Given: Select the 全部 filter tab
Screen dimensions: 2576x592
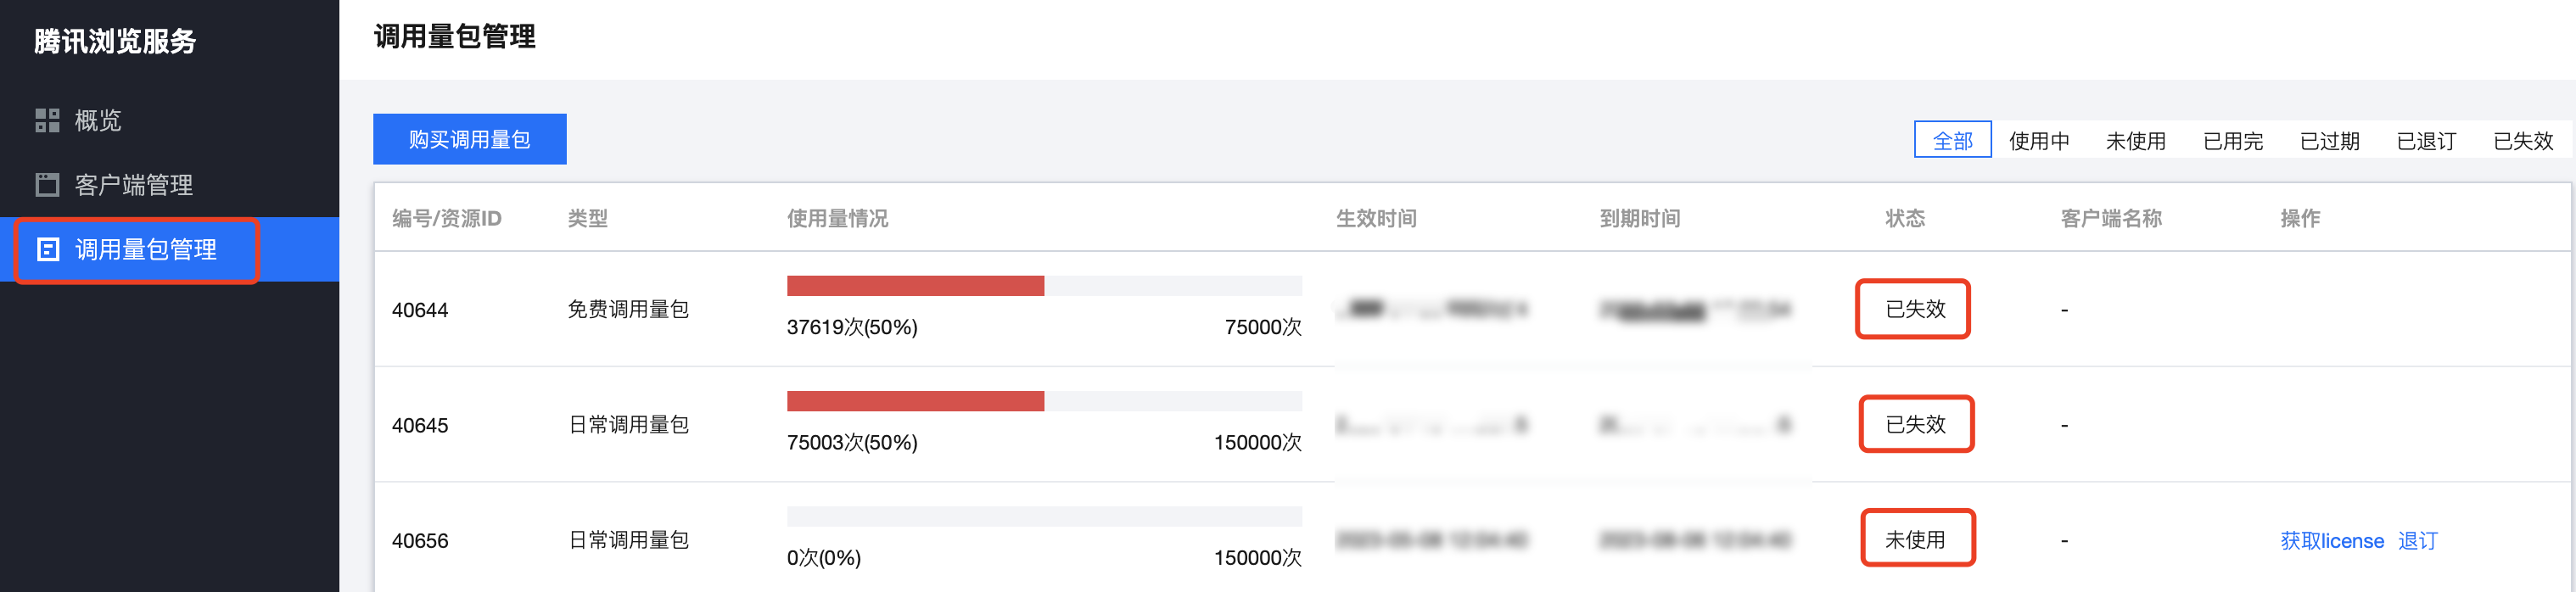Looking at the screenshot, I should (x=1952, y=140).
